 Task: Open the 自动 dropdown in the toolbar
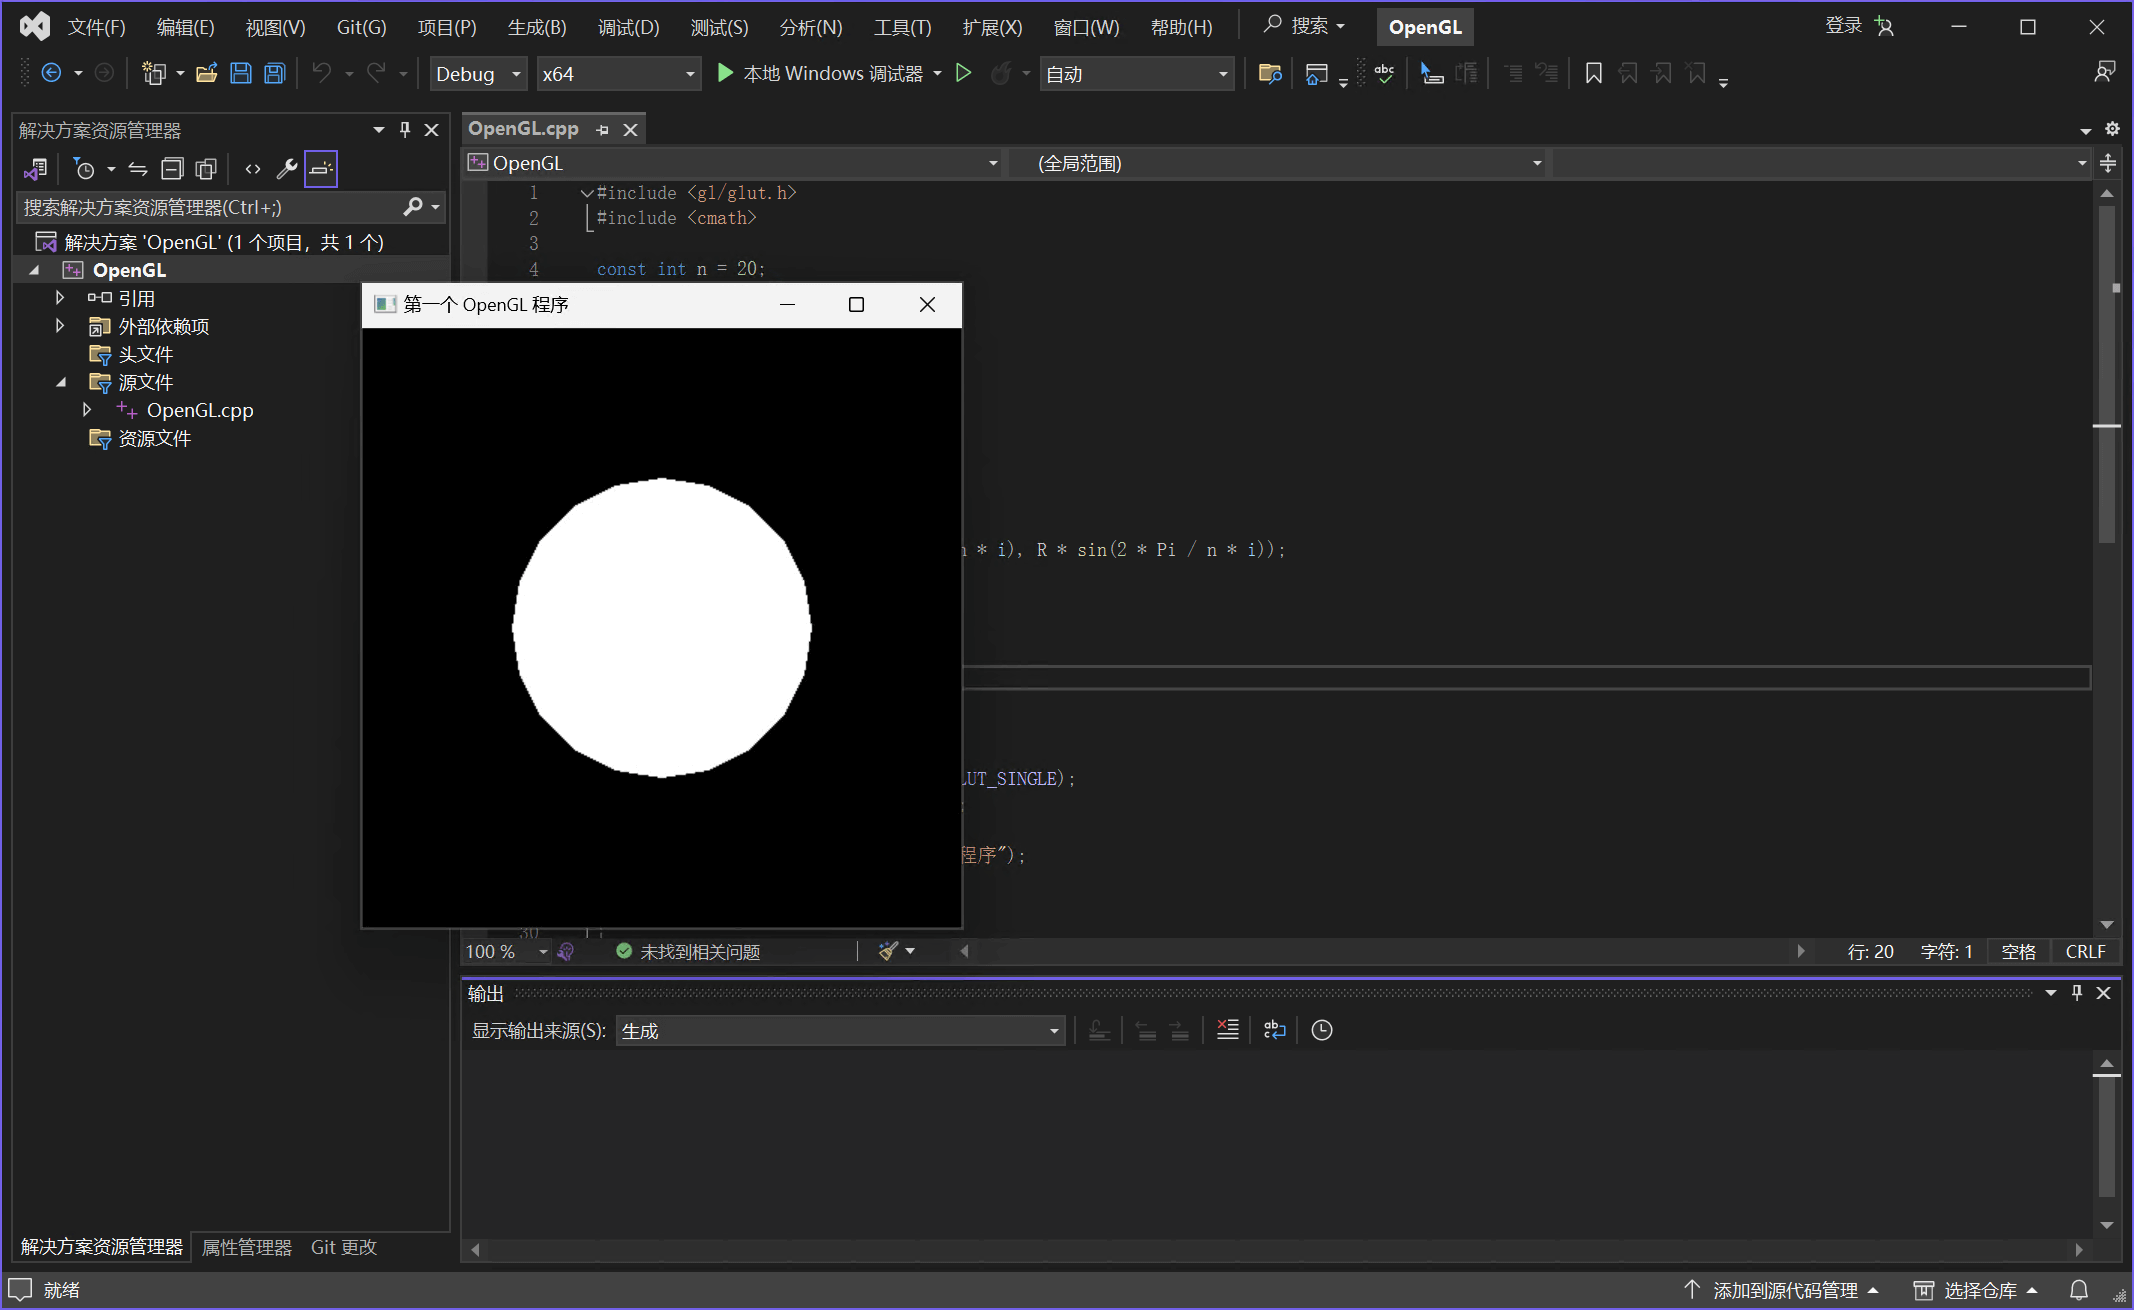coord(1136,74)
